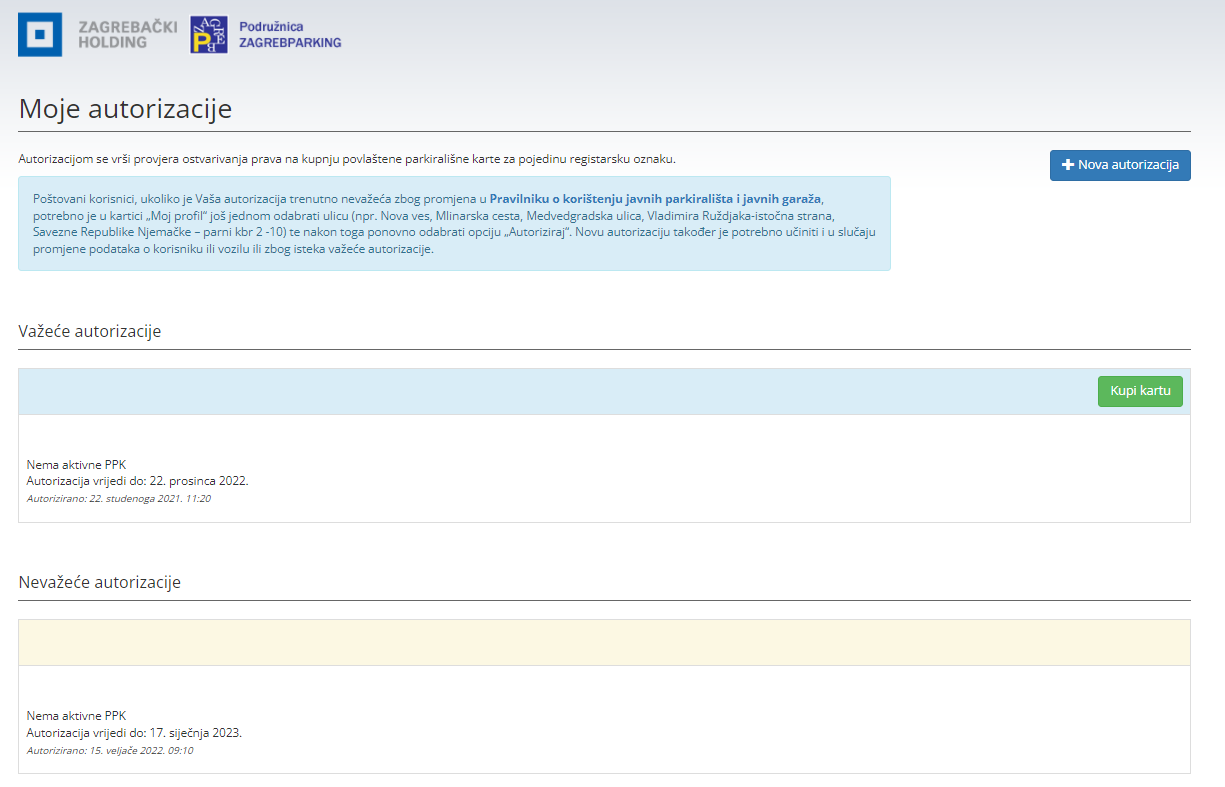Open the Pravilniku o korištenju javnih parkirališta link
The width and height of the screenshot is (1225, 787).
(x=655, y=199)
